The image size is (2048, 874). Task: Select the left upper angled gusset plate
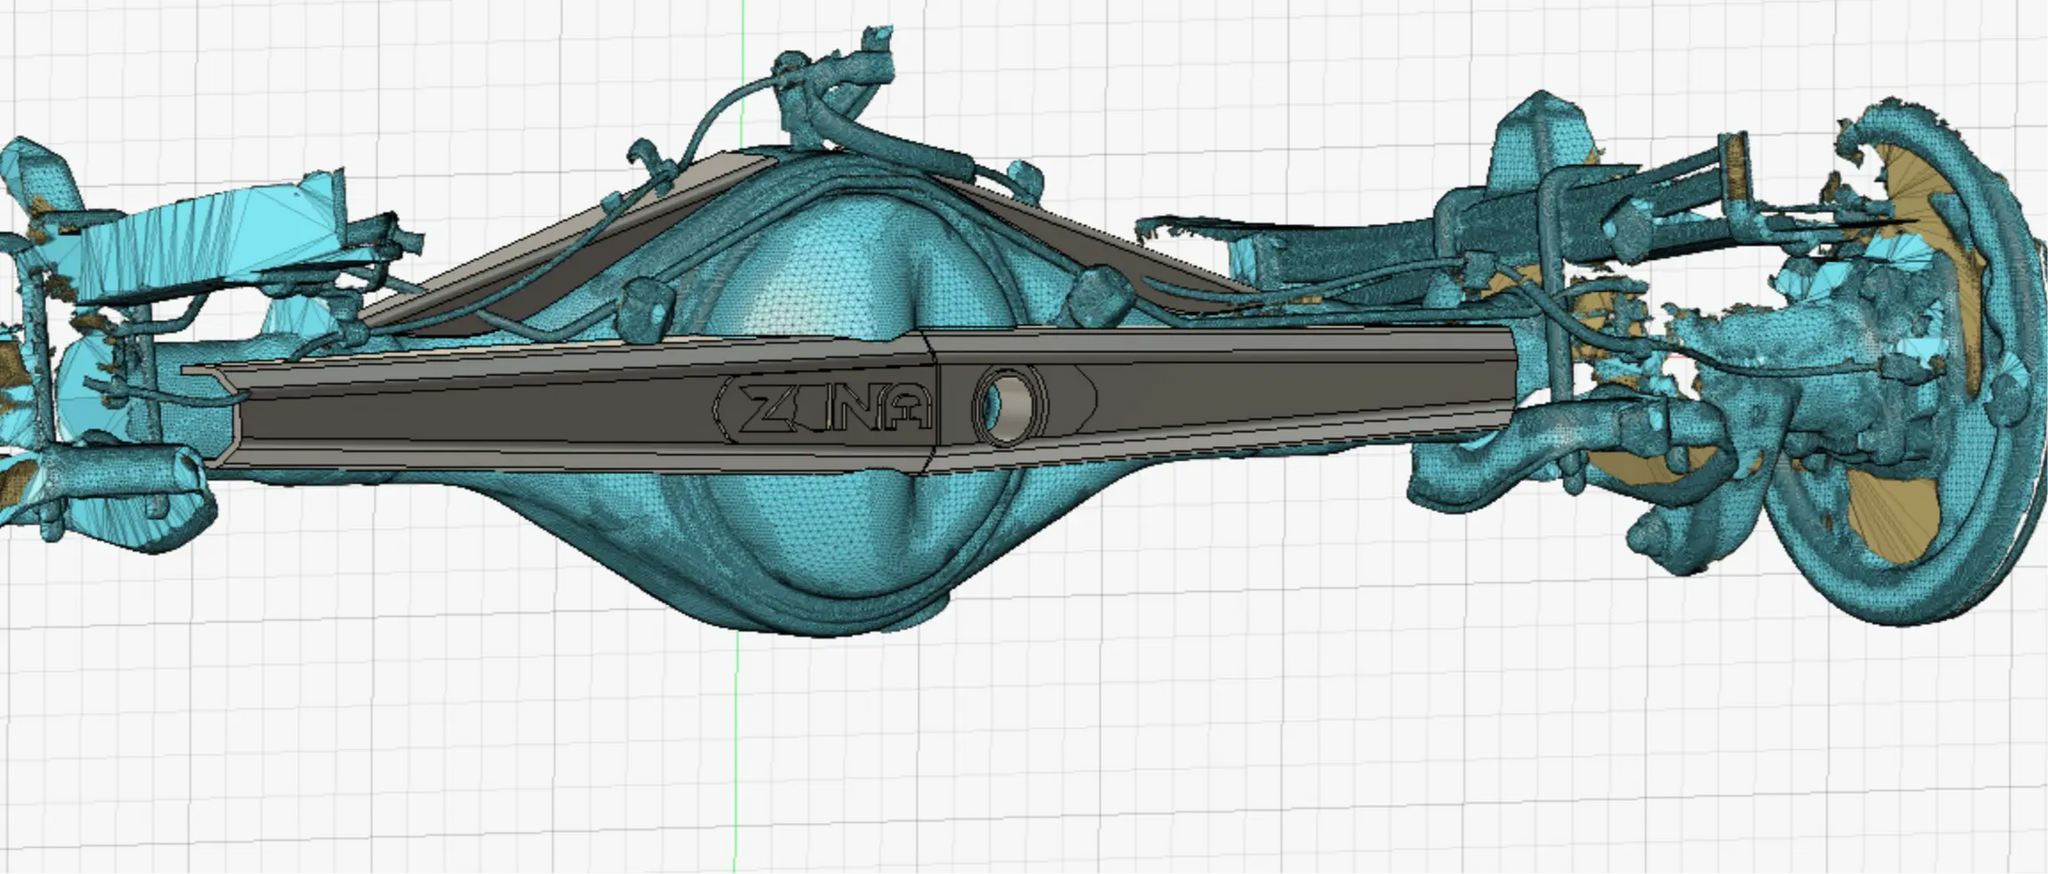(x=560, y=250)
